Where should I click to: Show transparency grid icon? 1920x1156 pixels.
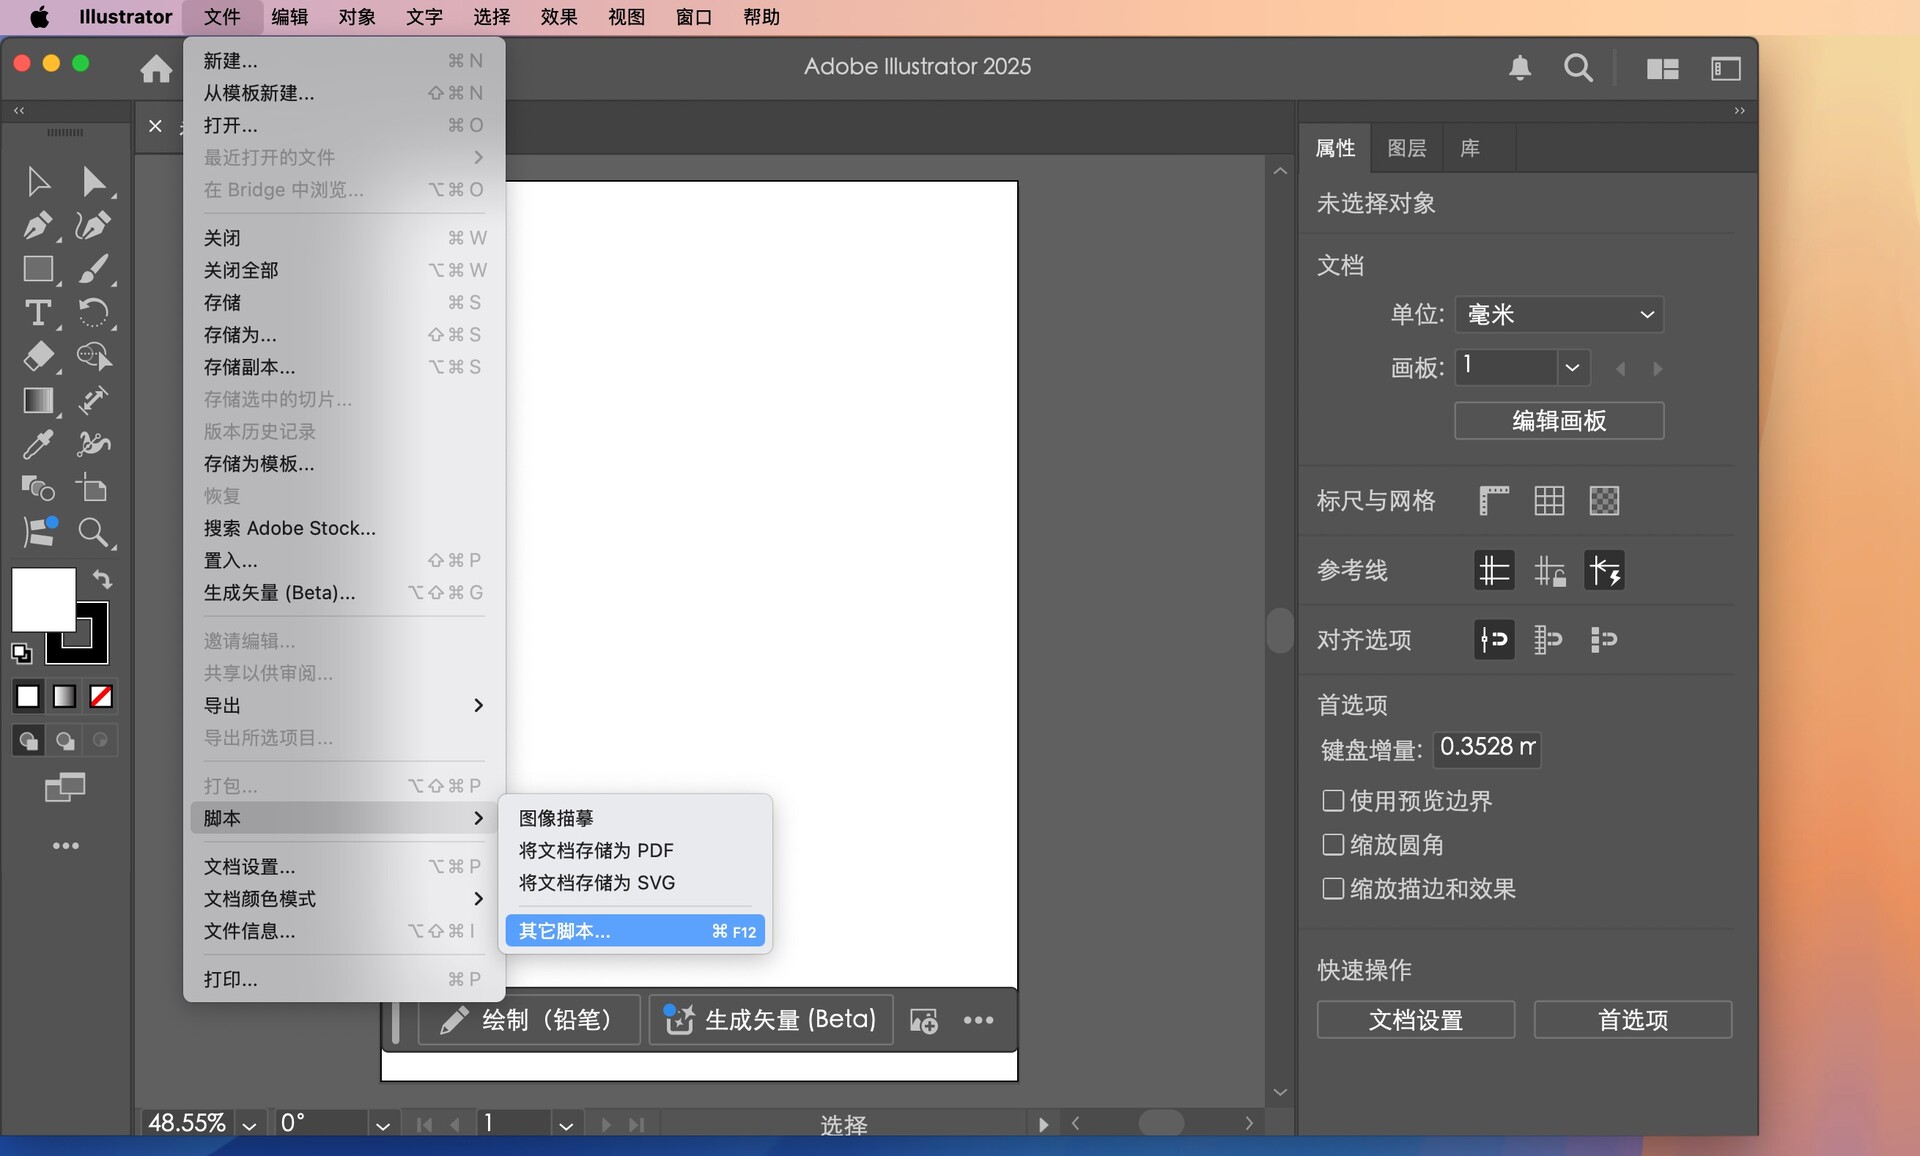[1604, 500]
